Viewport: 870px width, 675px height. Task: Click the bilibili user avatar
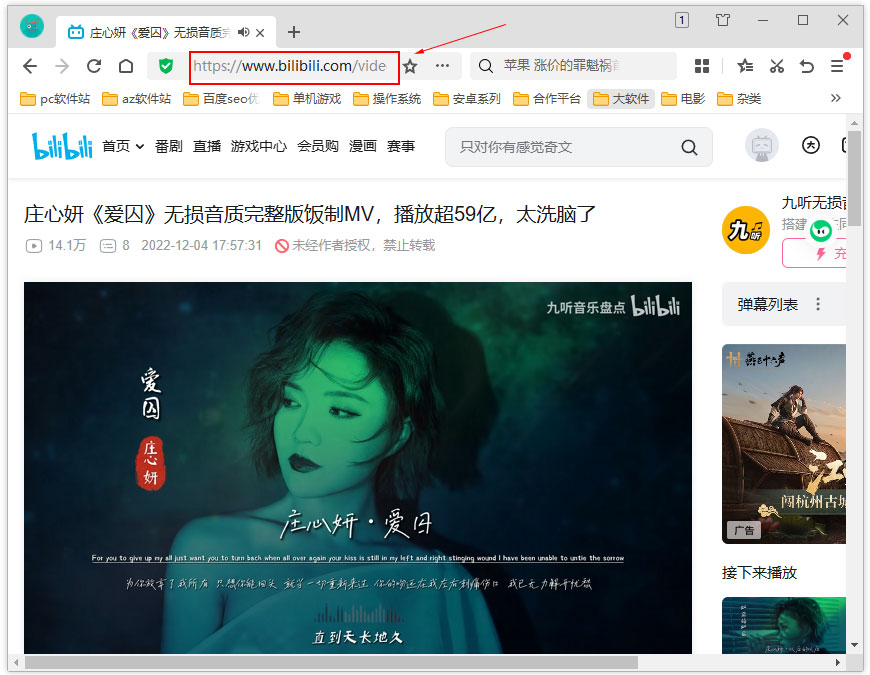762,145
